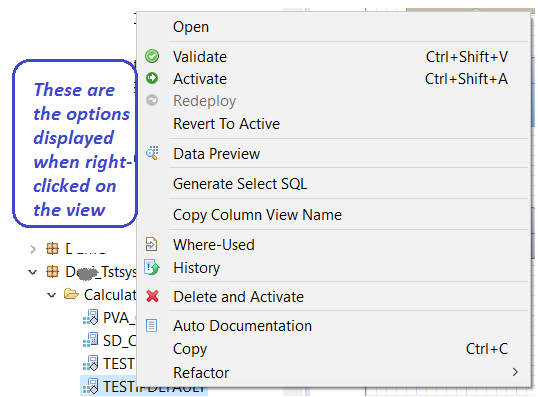Expand the collapsed package node
The image size is (538, 397).
33,249
